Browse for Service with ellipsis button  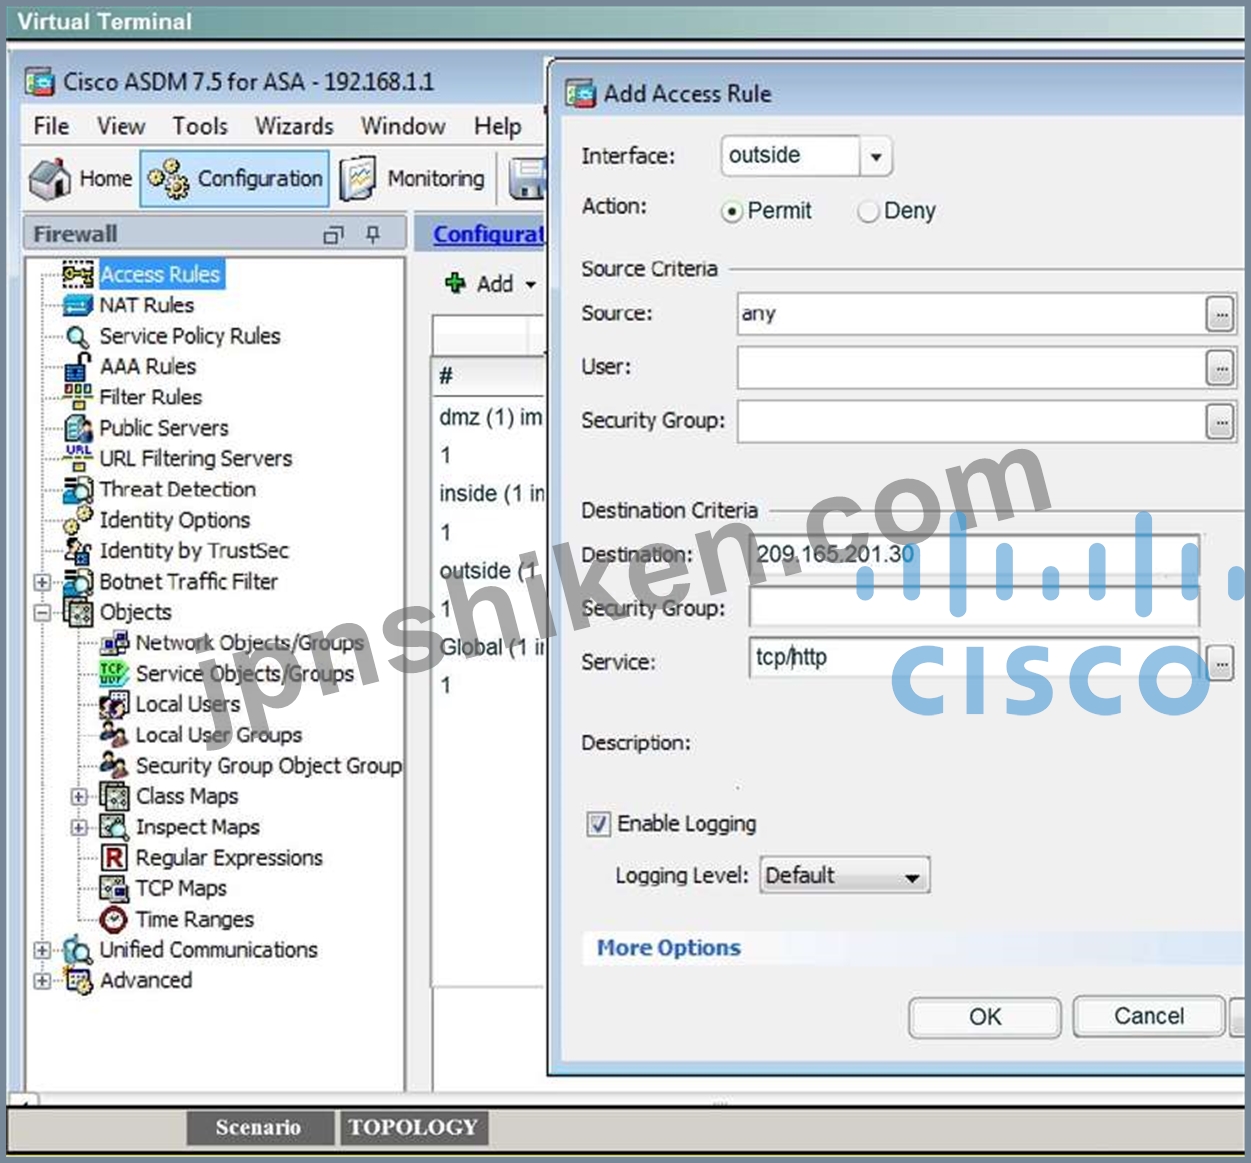1220,663
